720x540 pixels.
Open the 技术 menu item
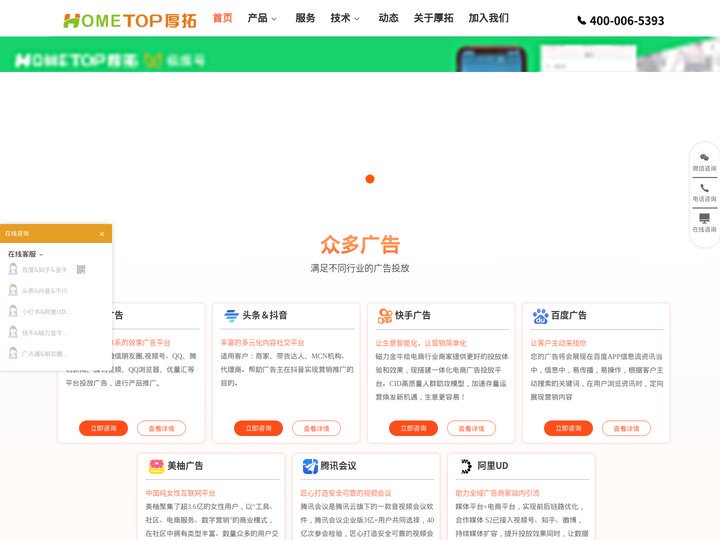(x=340, y=18)
